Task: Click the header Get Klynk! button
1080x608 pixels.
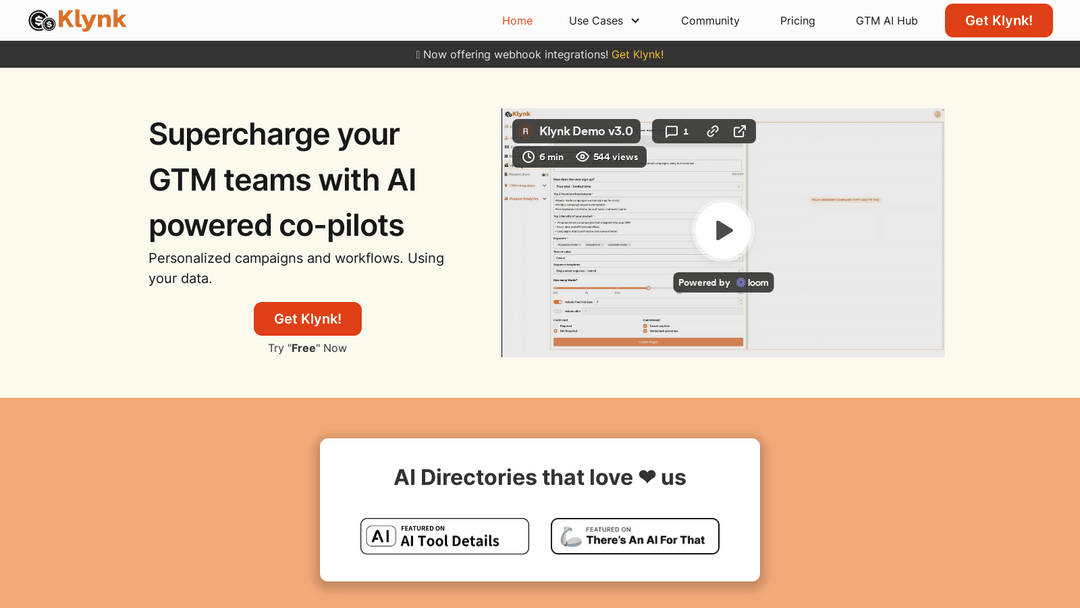Action: point(998,21)
